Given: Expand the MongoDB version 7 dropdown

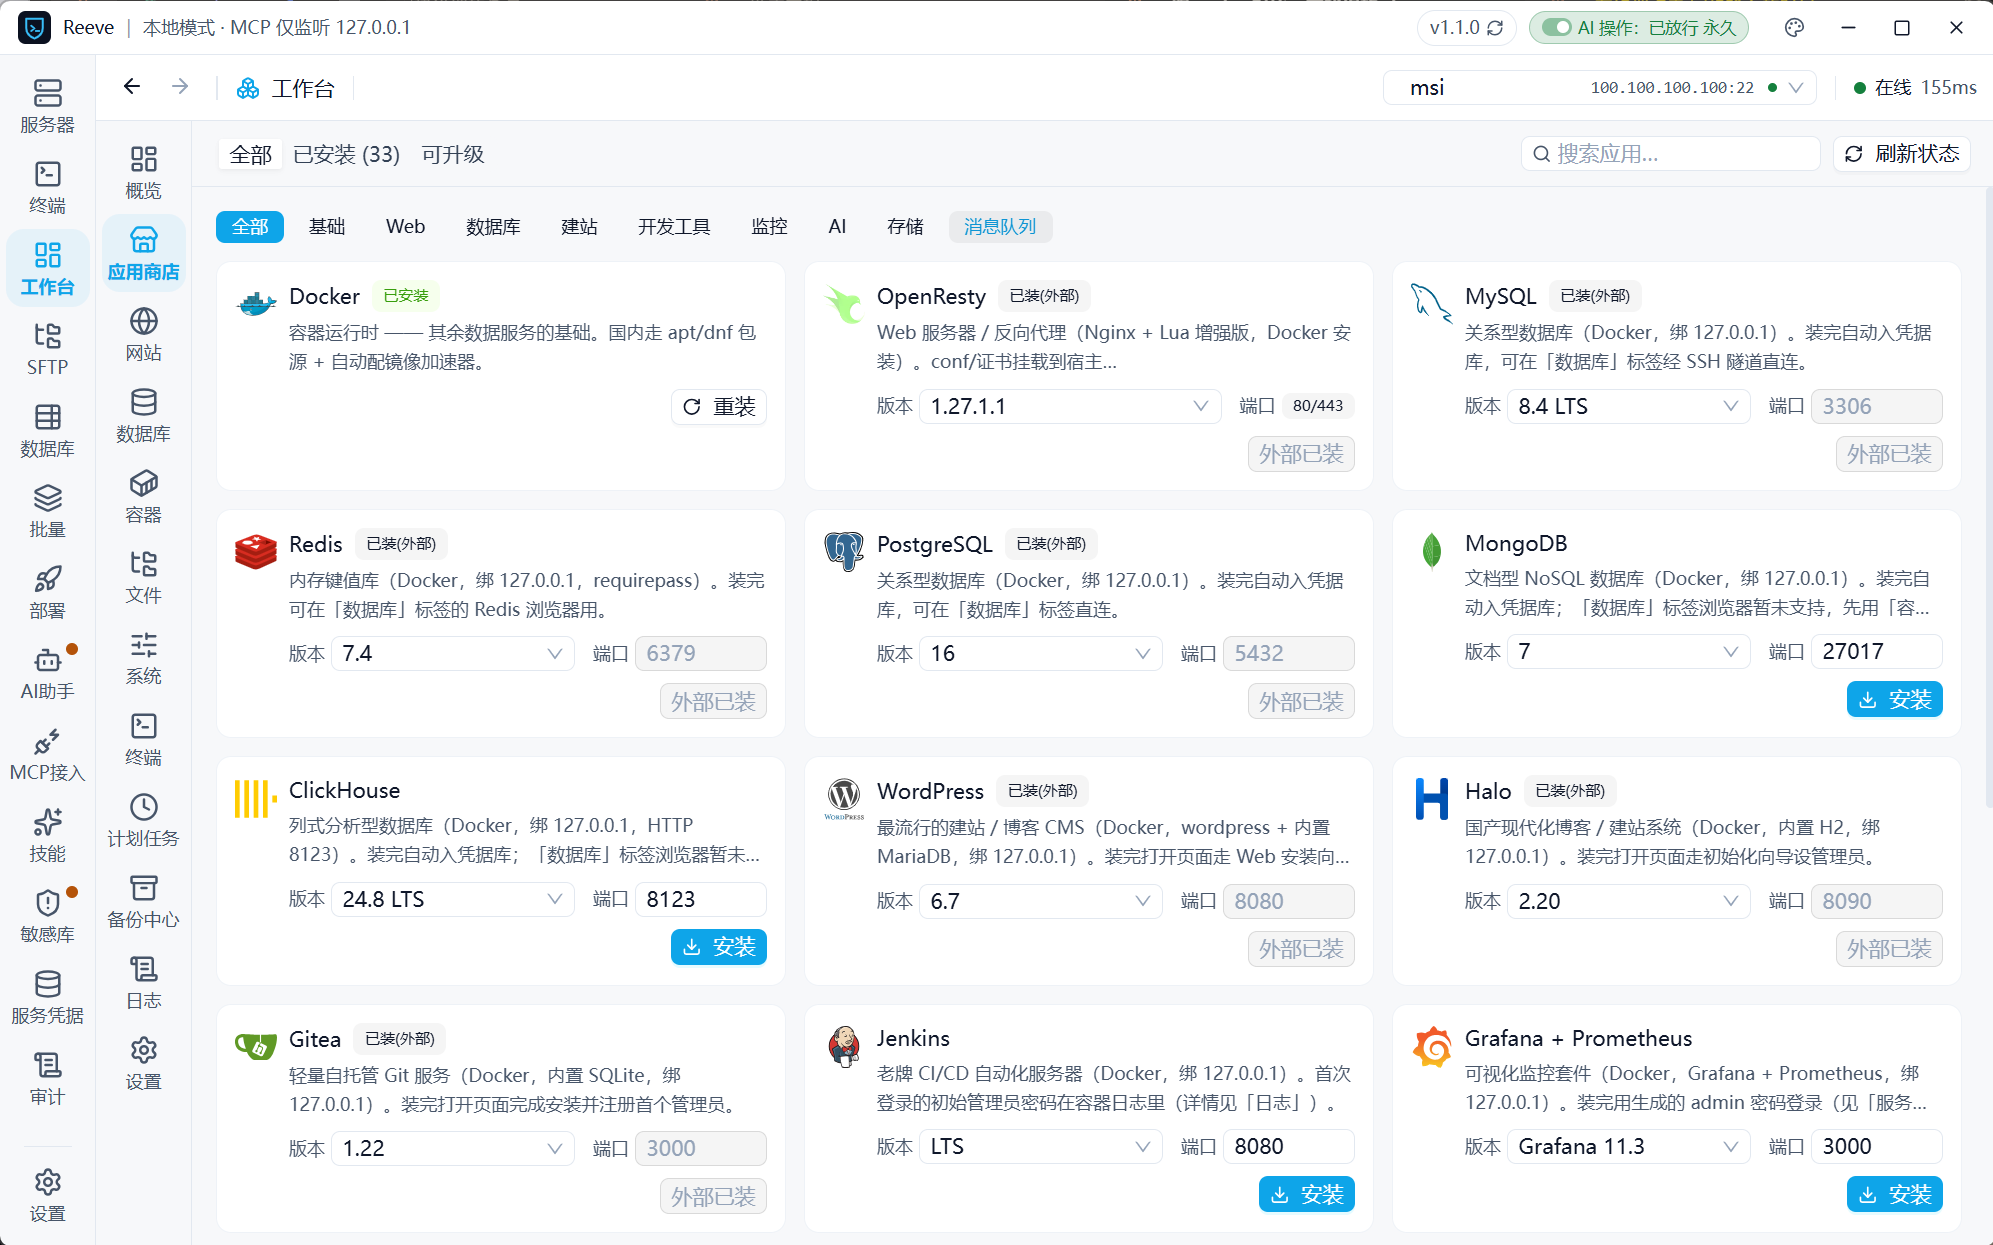Looking at the screenshot, I should (x=1628, y=651).
